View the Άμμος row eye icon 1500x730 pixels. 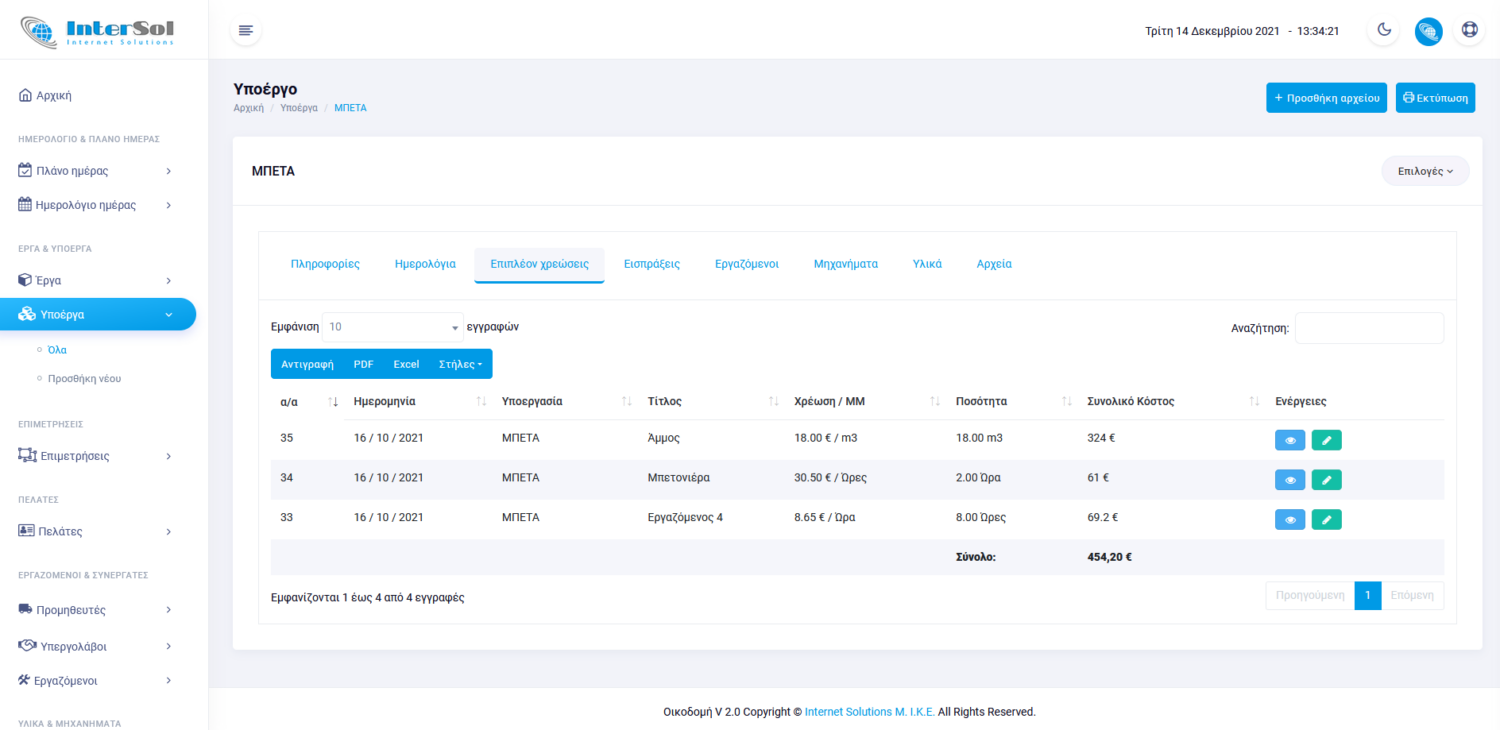pyautogui.click(x=1290, y=439)
